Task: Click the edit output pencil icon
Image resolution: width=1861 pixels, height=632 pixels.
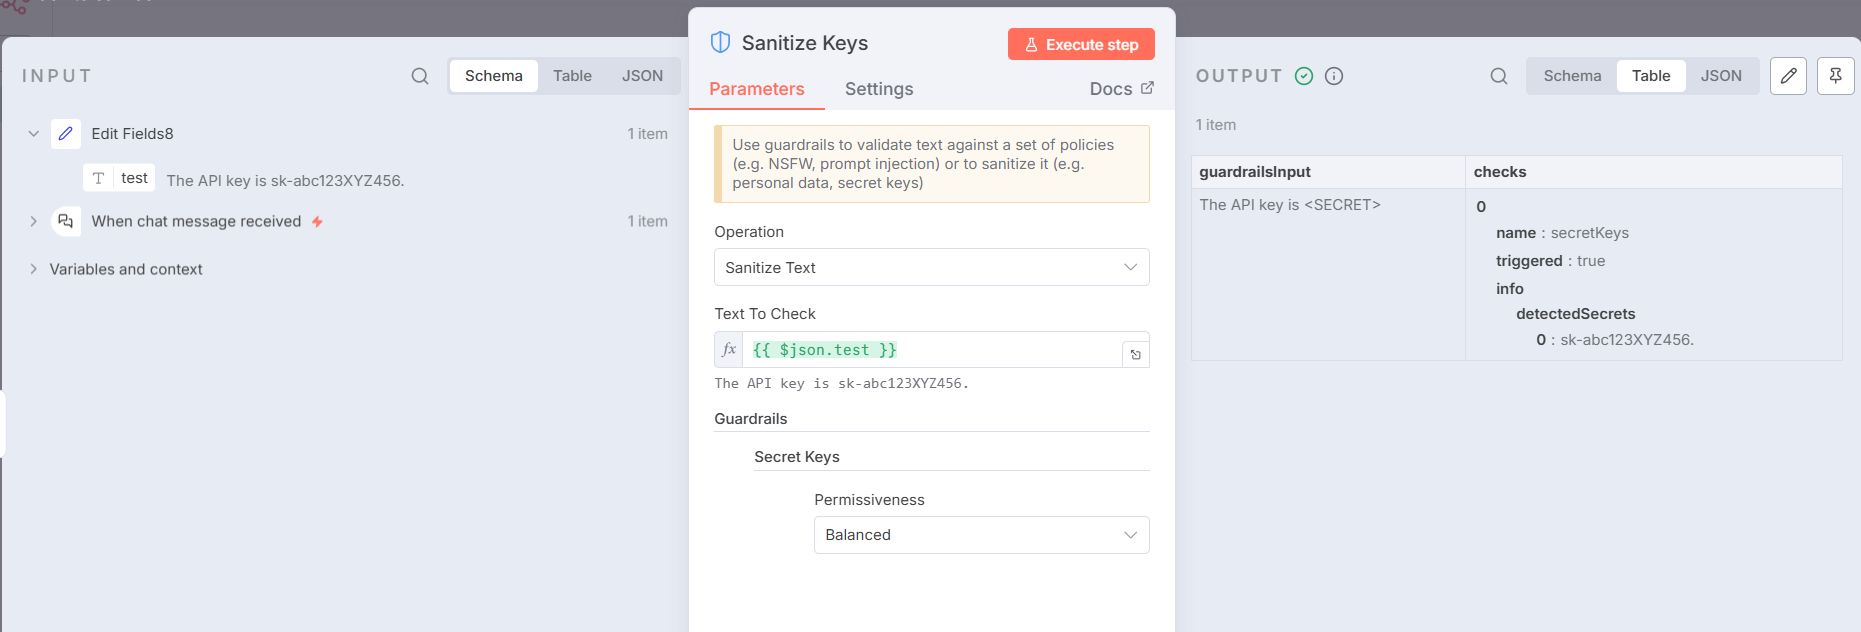Action: [1789, 75]
